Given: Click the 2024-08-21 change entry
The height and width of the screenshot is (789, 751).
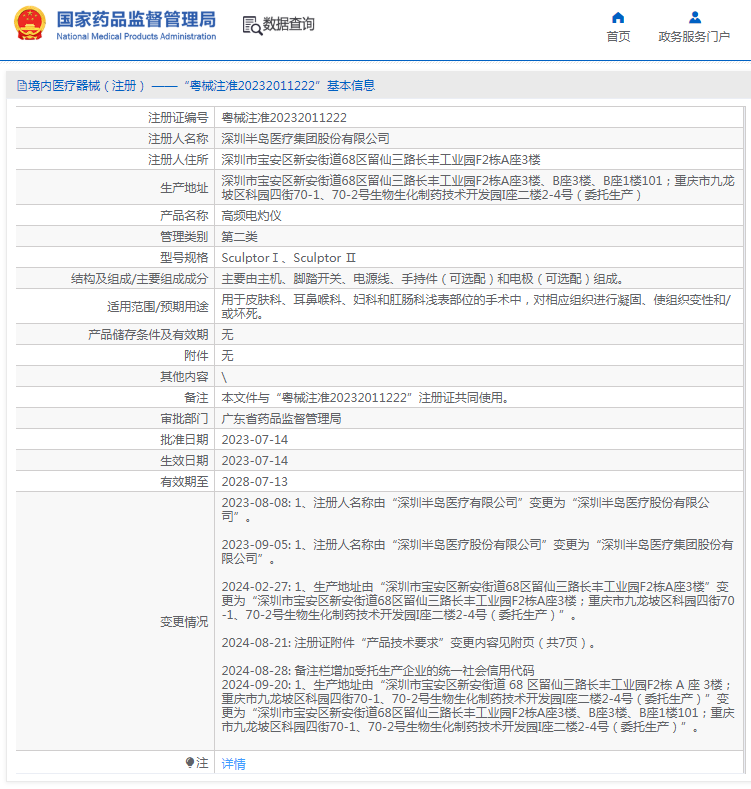Looking at the screenshot, I should click(x=408, y=643).
